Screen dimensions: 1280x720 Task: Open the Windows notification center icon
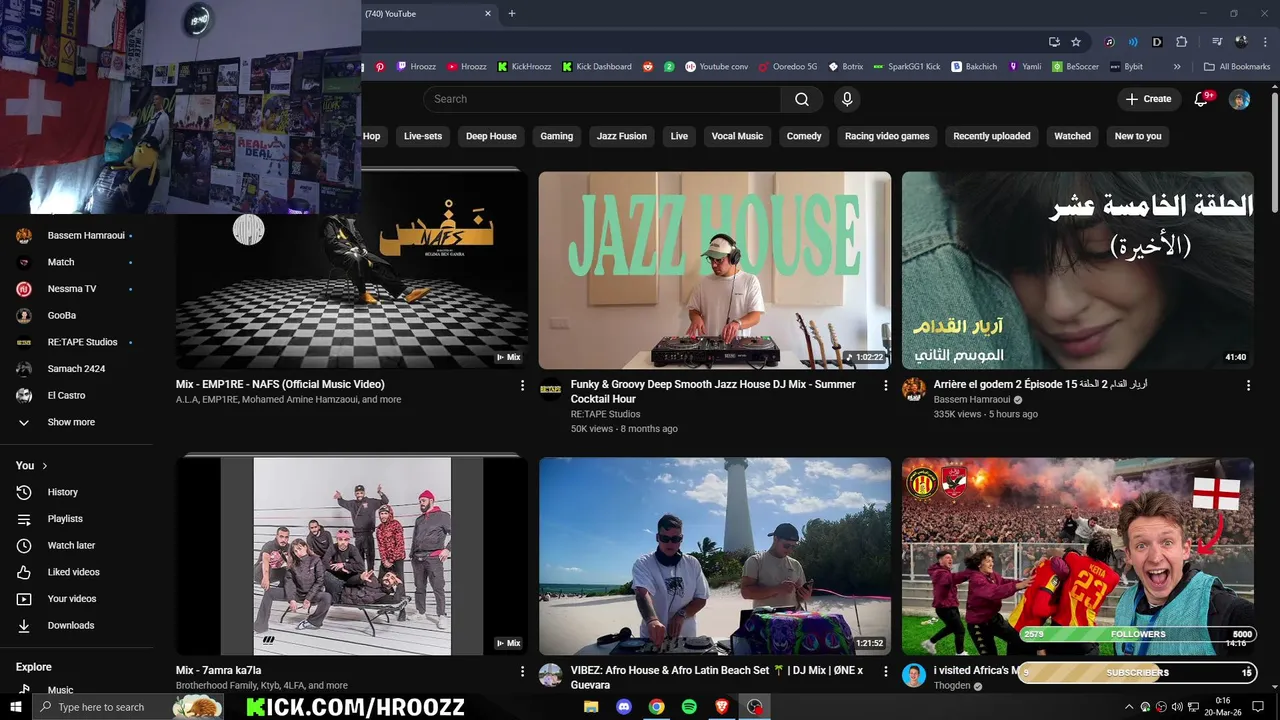tap(1258, 707)
